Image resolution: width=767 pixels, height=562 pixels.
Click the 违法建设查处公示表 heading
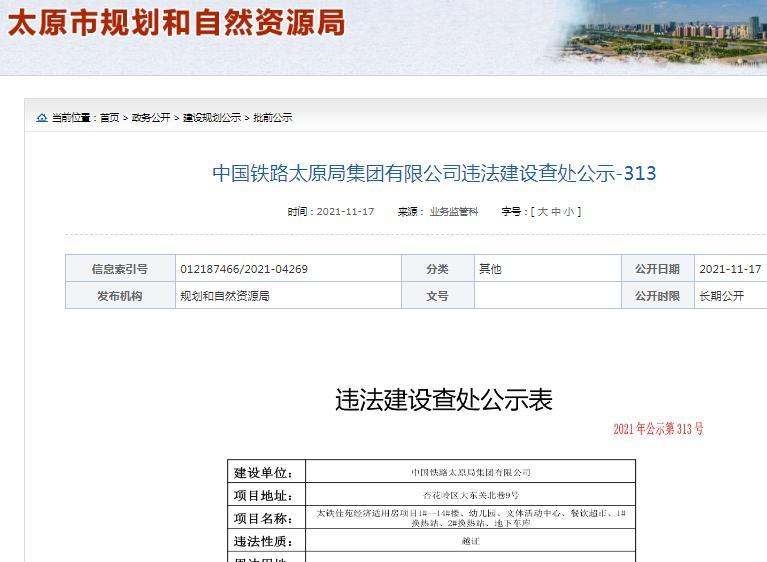444,400
